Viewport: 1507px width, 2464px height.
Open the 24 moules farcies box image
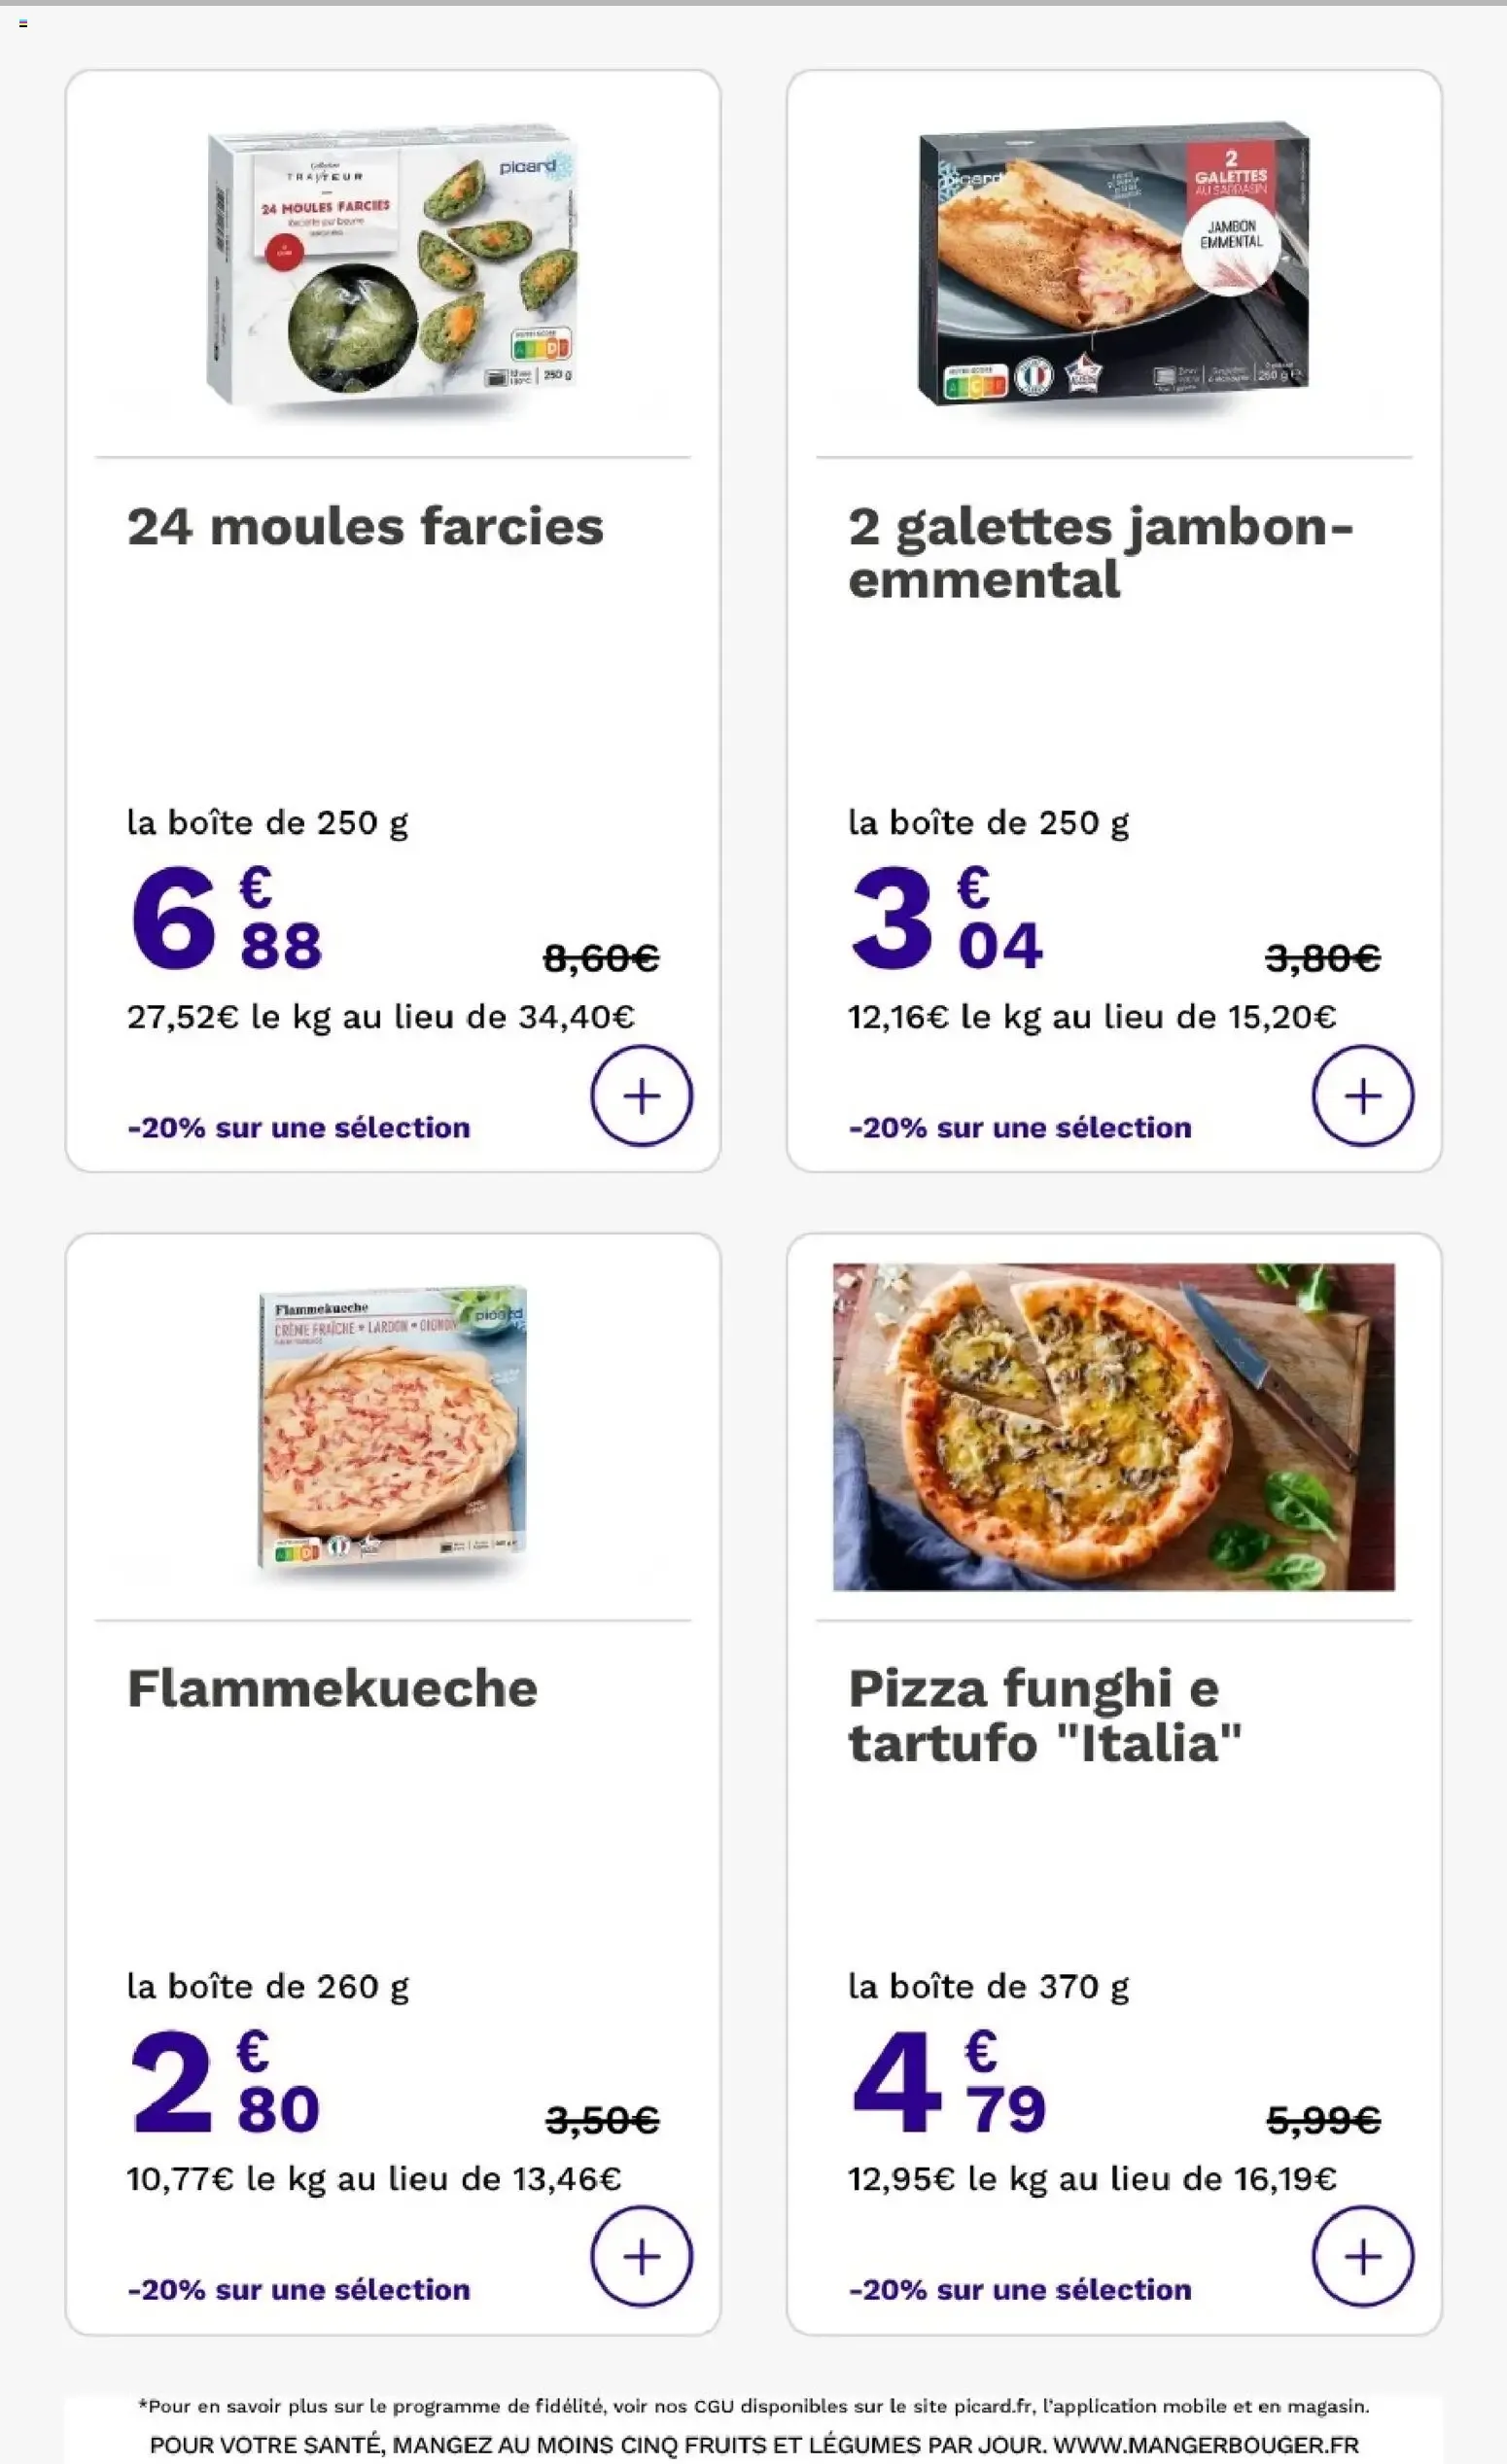pyautogui.click(x=392, y=270)
